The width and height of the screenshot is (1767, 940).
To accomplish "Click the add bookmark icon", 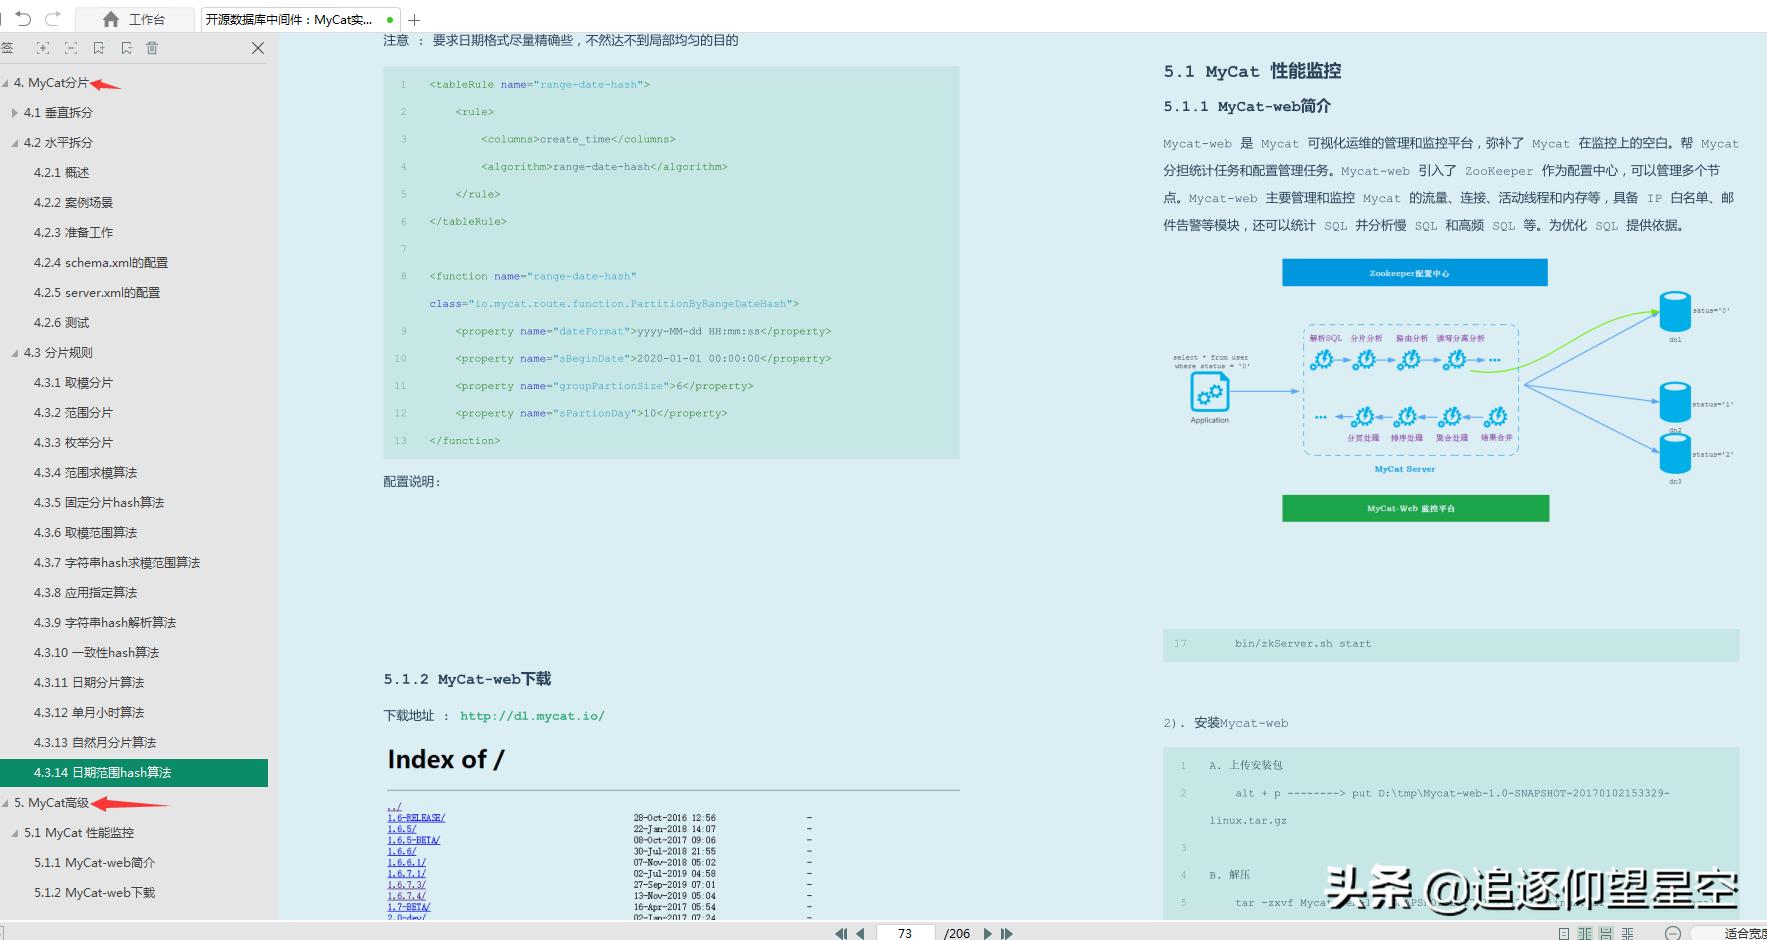I will 97,48.
